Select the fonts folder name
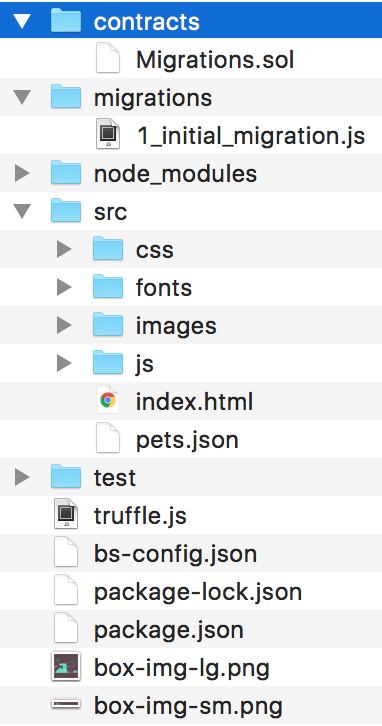The width and height of the screenshot is (382, 726). pos(163,288)
